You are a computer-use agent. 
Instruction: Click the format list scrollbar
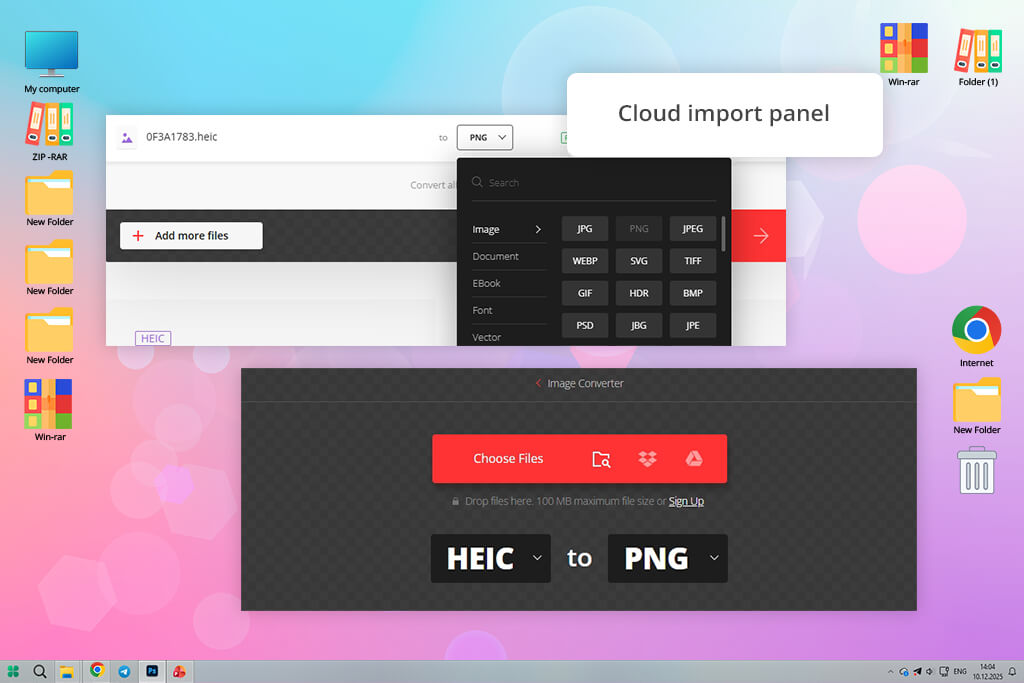click(724, 234)
